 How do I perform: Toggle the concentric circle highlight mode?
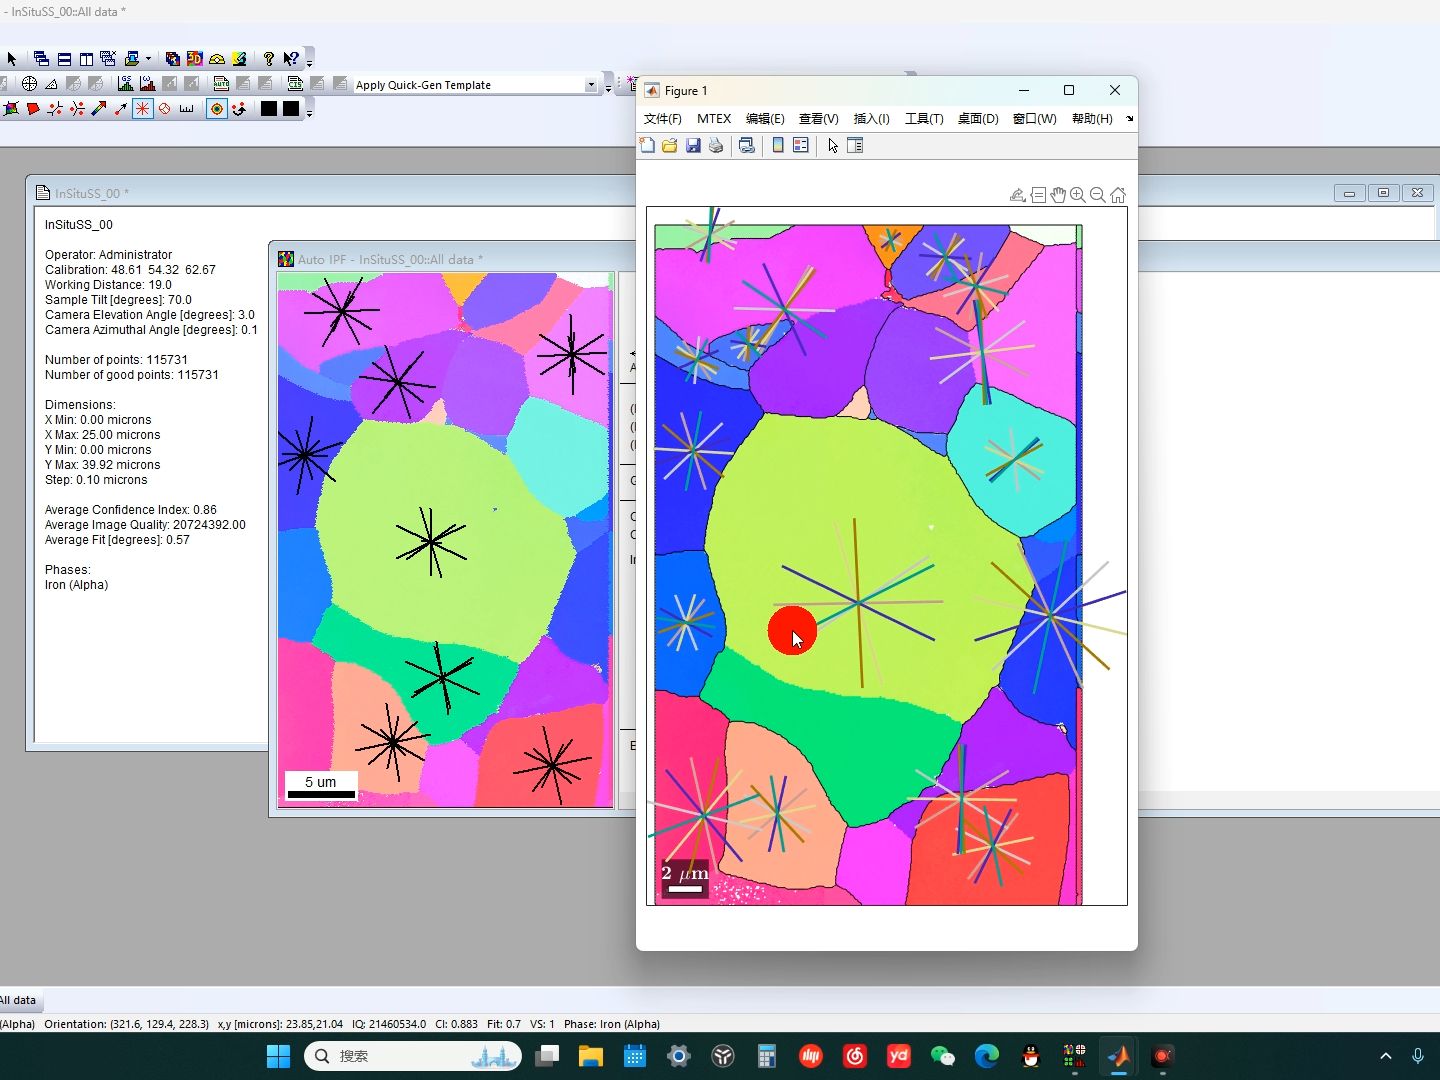point(217,109)
